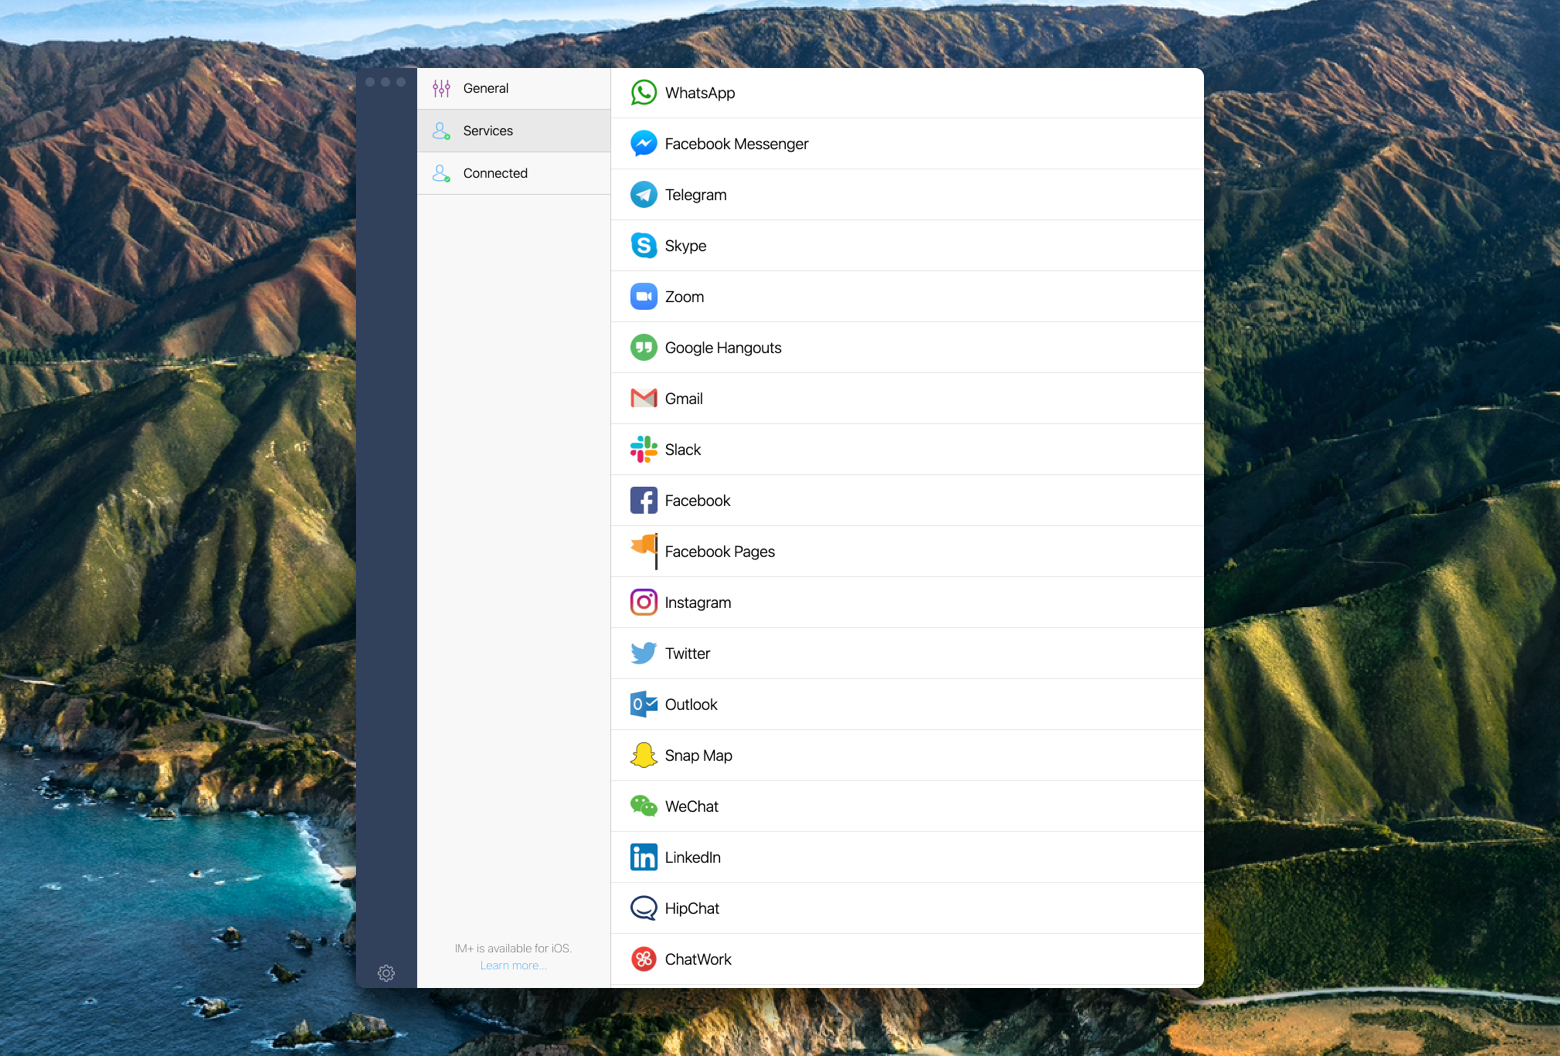
Task: Choose the Skype label
Action: click(x=686, y=246)
